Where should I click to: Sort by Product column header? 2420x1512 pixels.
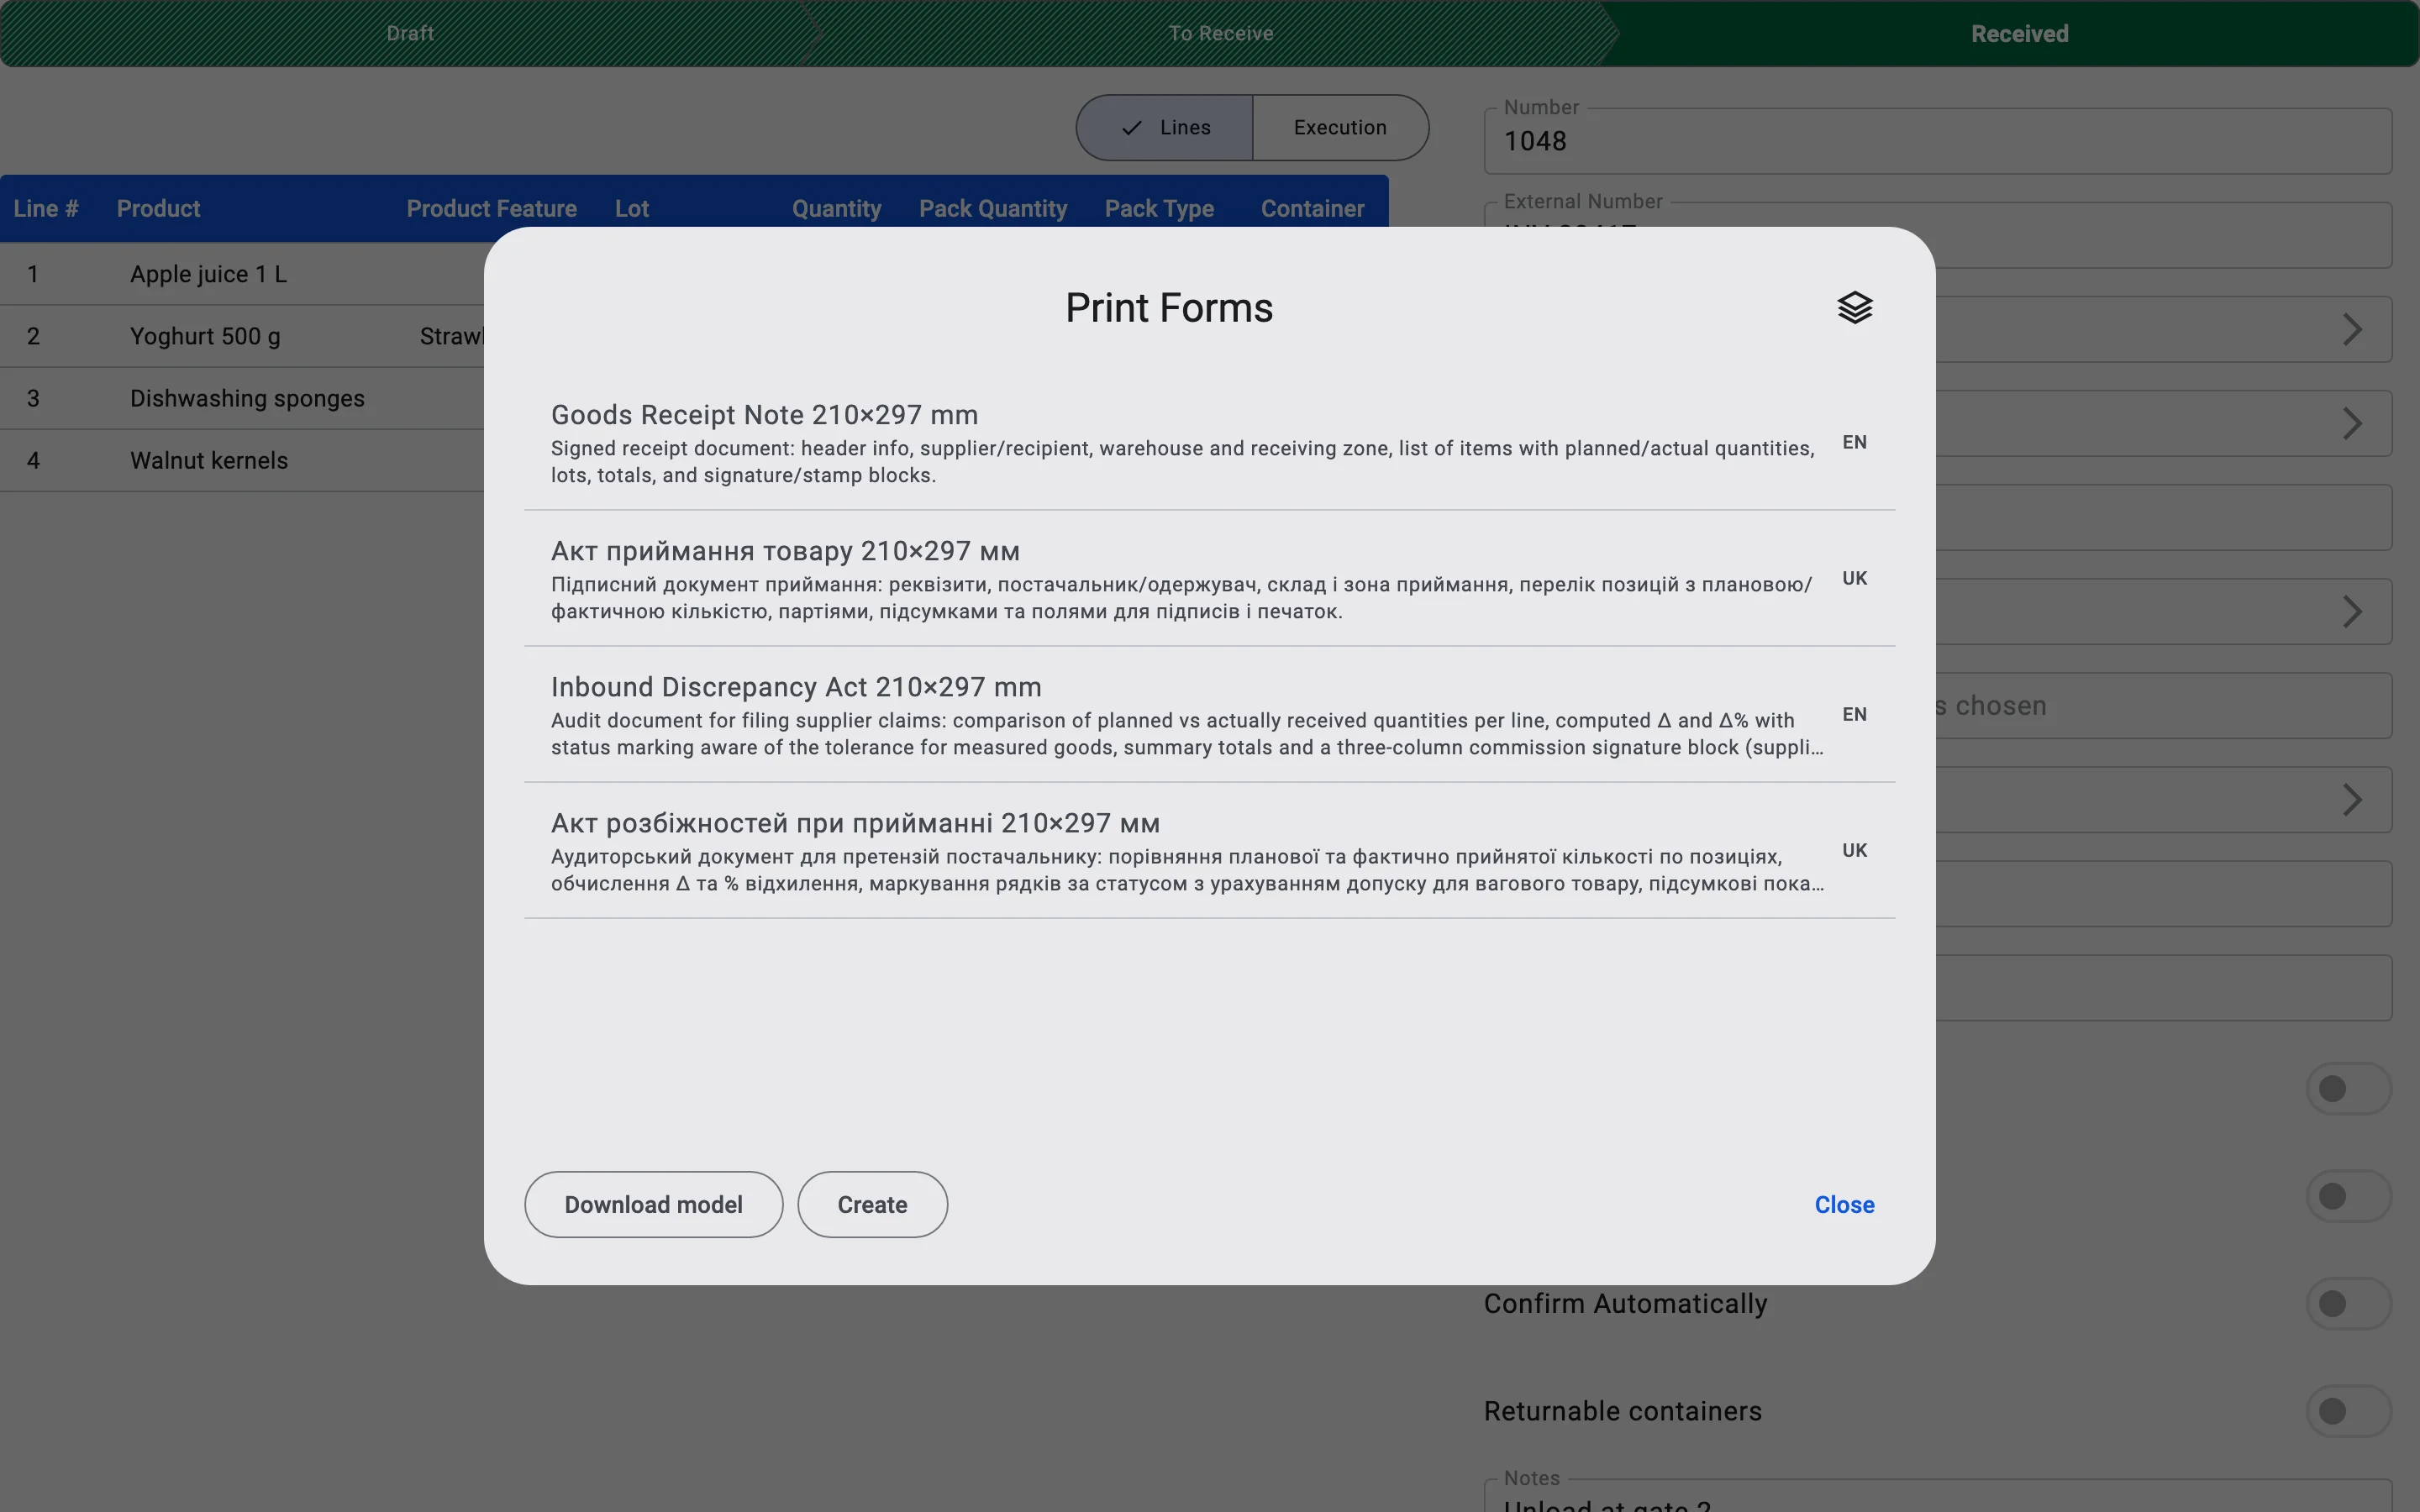click(158, 208)
